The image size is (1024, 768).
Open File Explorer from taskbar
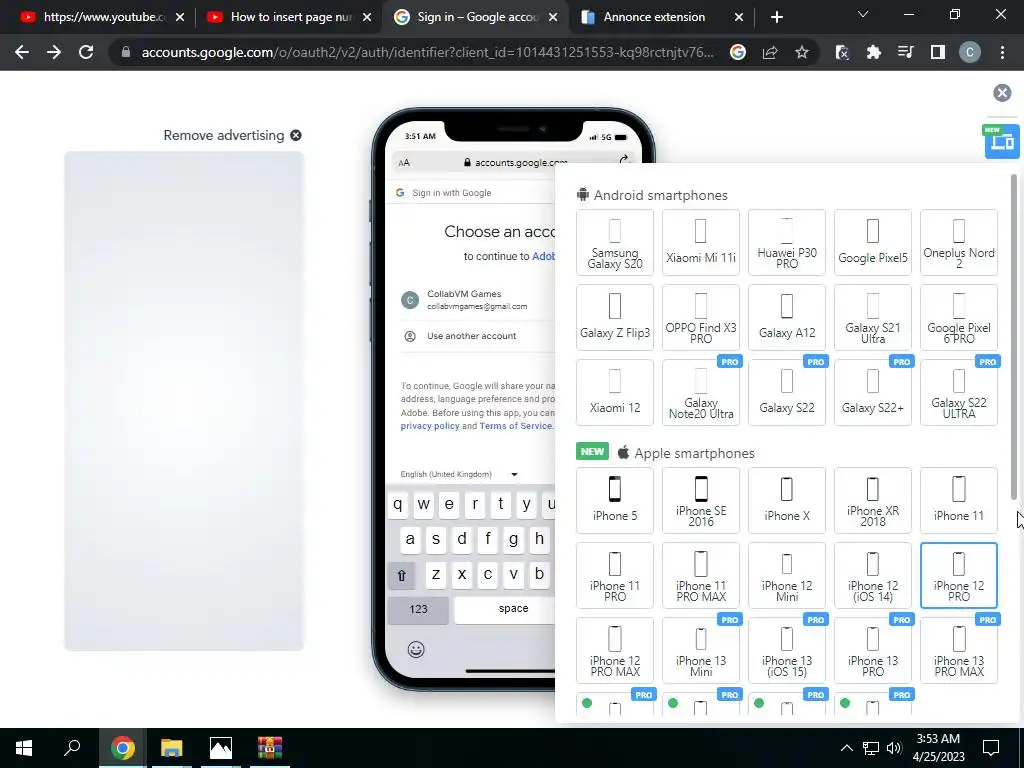[172, 748]
